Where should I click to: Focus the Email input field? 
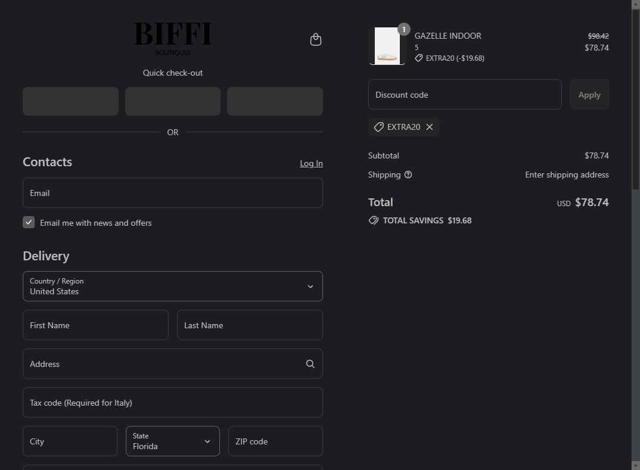coord(173,193)
